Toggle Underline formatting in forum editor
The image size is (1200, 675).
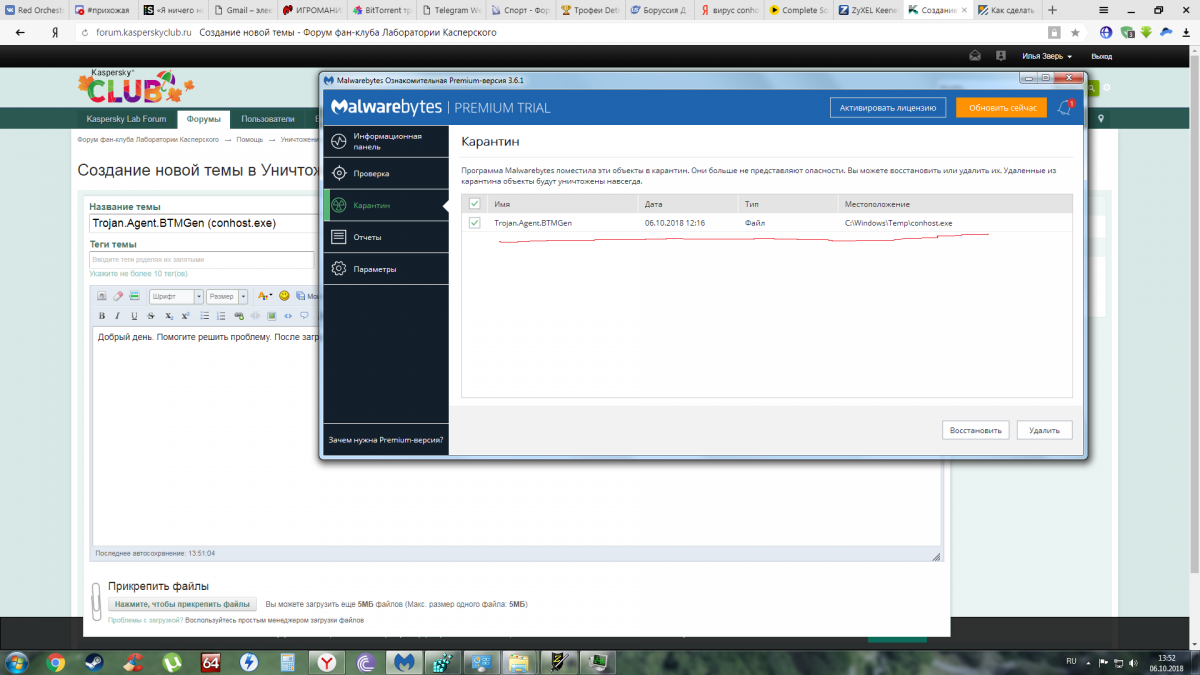point(134,316)
